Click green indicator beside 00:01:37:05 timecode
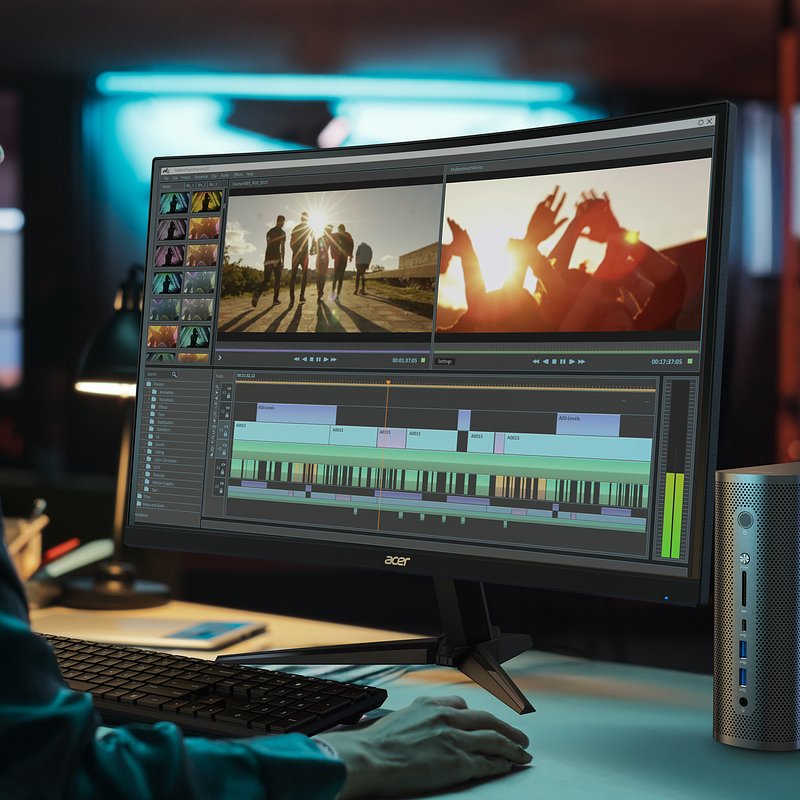The height and width of the screenshot is (800, 800). coord(423,360)
